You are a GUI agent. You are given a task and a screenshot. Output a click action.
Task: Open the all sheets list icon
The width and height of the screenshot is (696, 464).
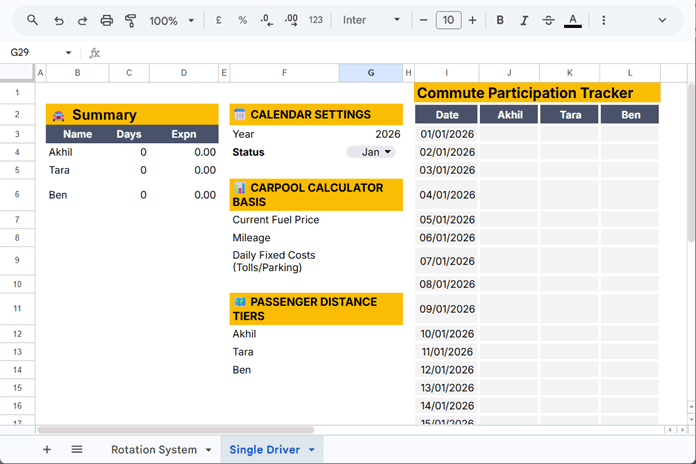click(x=77, y=449)
